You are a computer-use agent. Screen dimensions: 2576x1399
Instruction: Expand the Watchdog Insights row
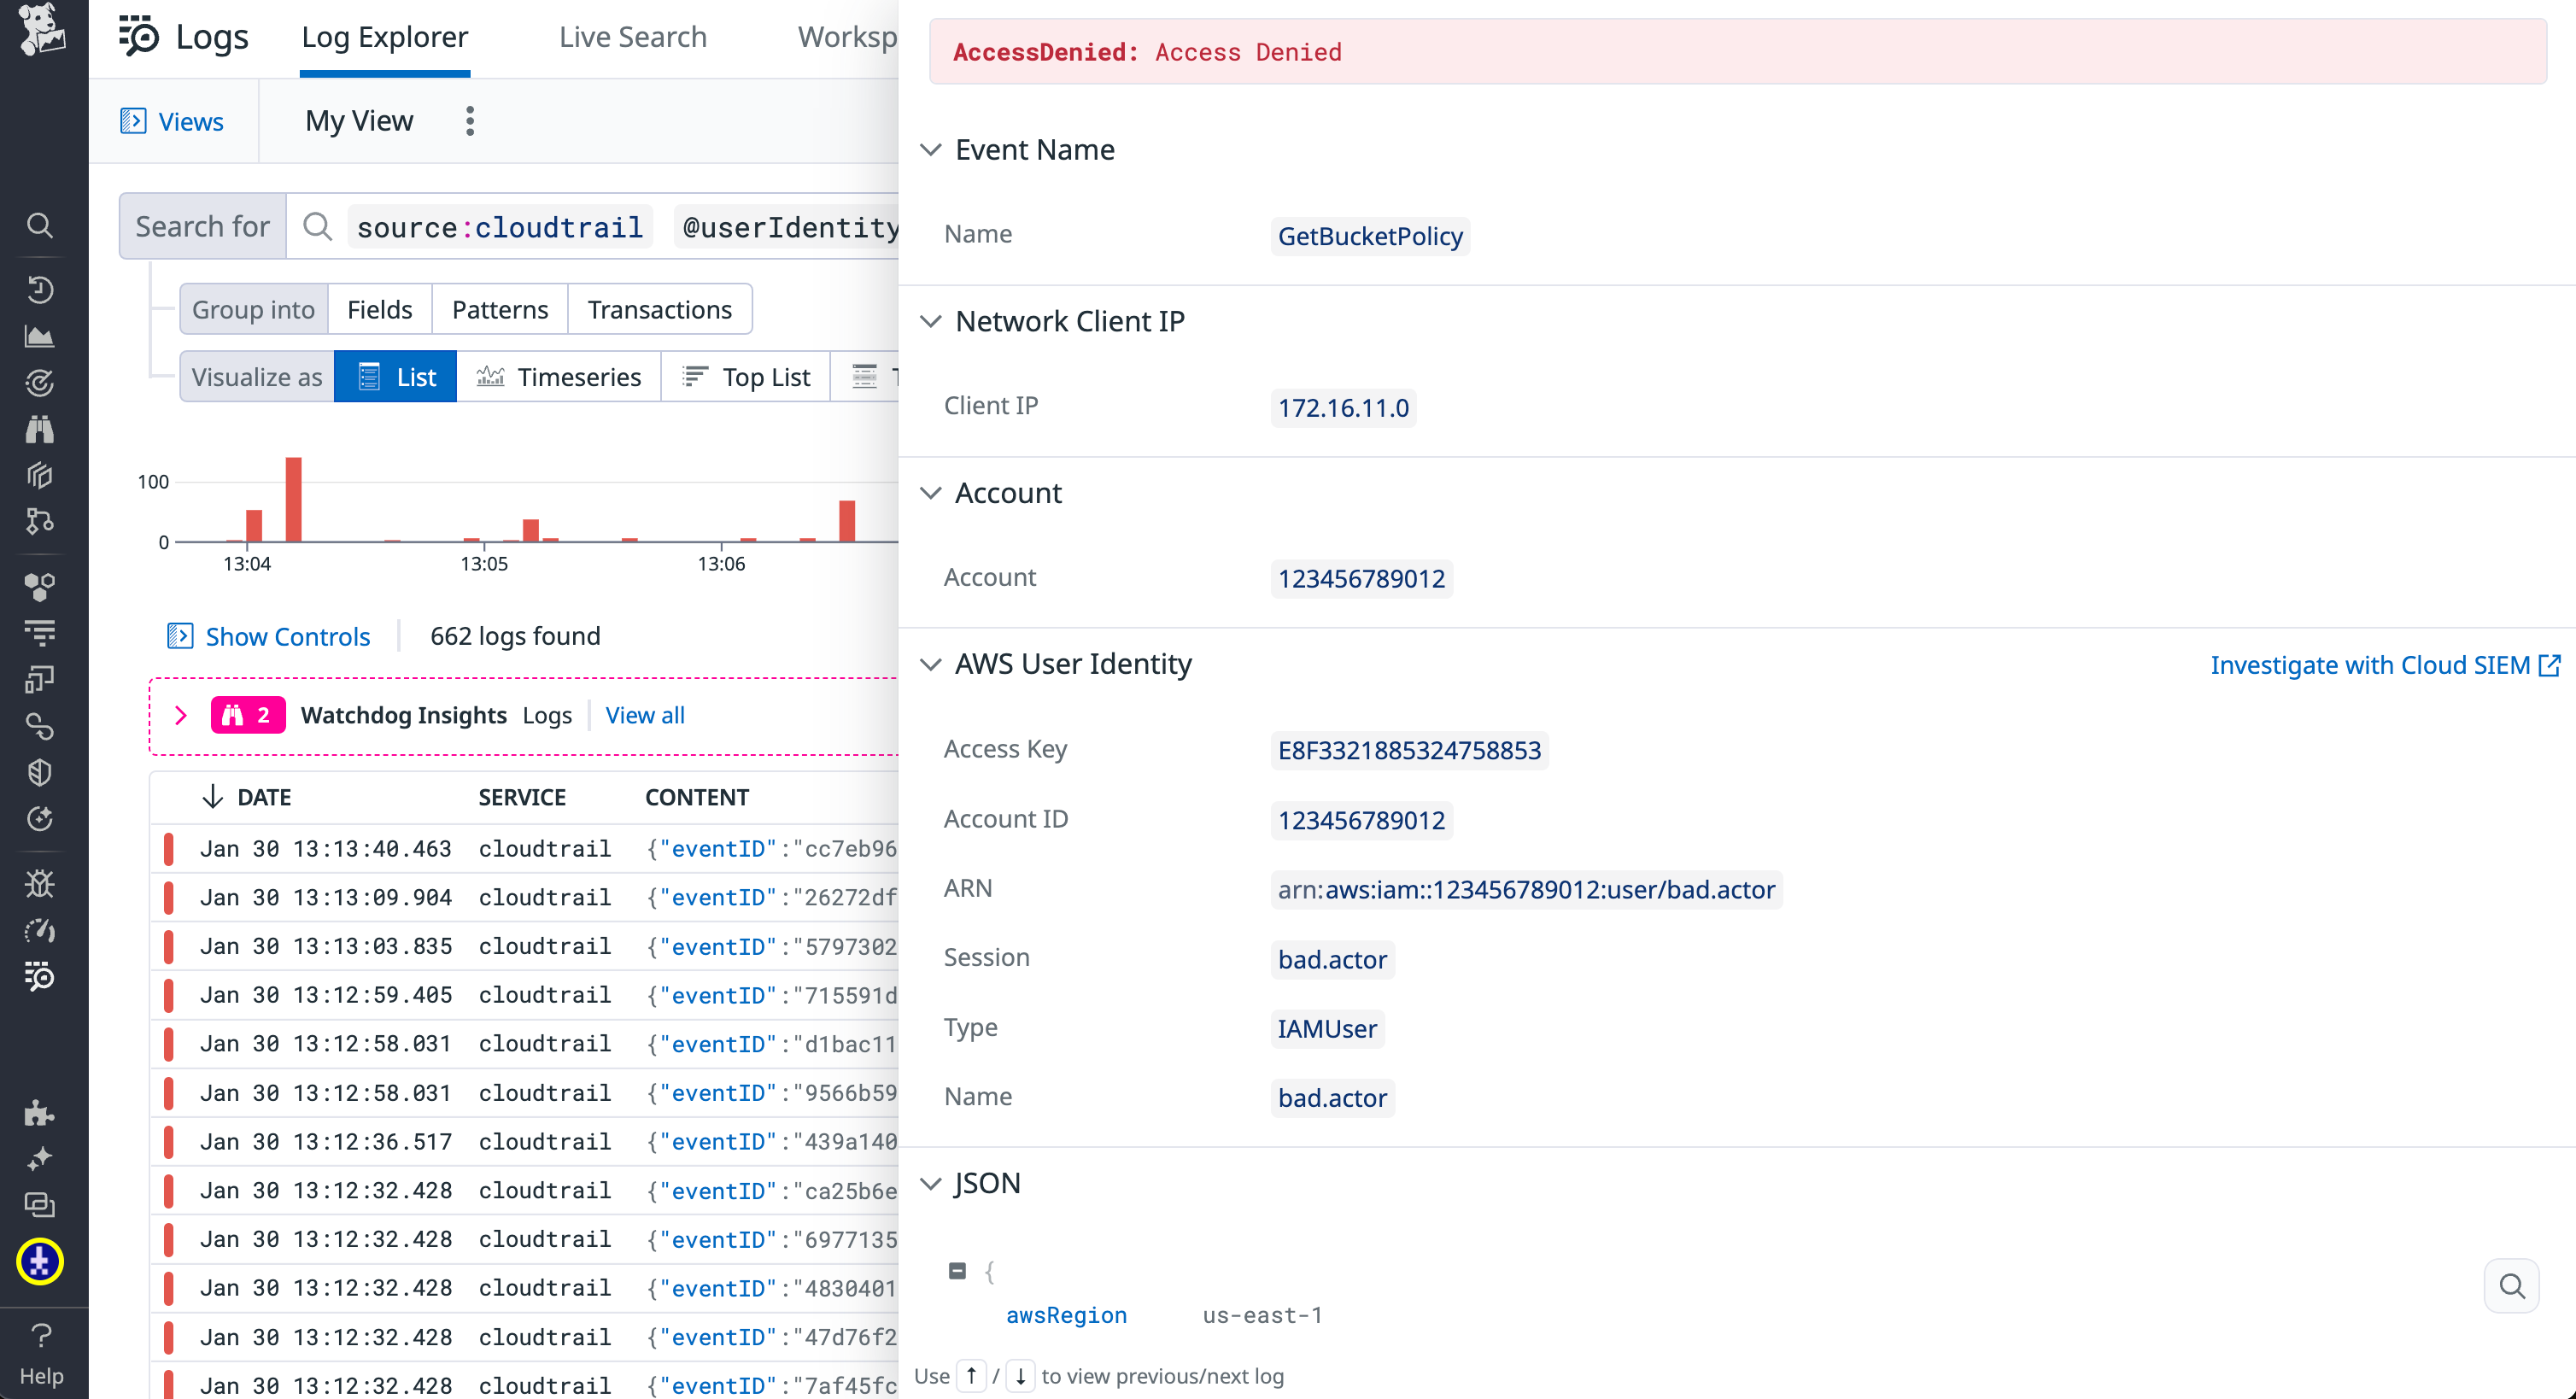(x=181, y=715)
